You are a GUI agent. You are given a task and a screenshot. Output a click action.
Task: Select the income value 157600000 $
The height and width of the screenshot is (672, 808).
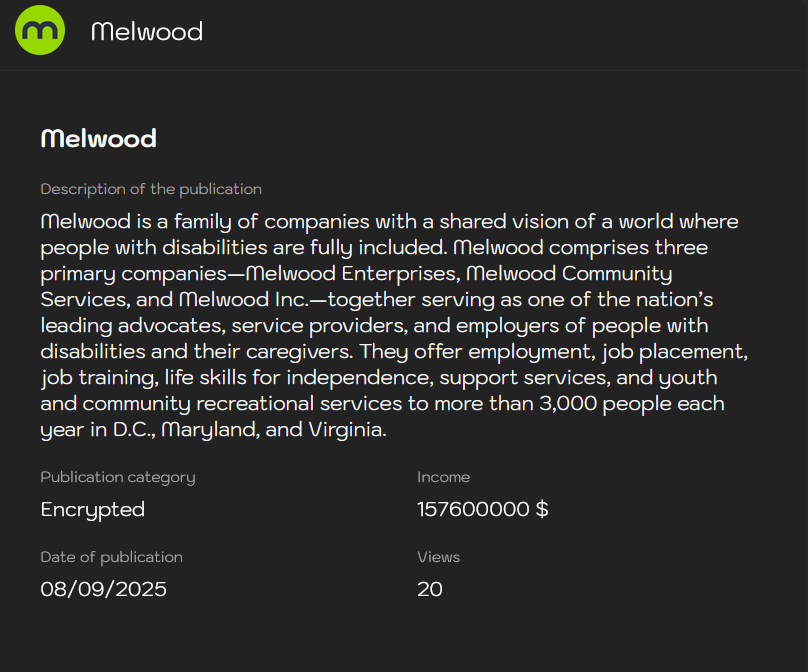482,509
